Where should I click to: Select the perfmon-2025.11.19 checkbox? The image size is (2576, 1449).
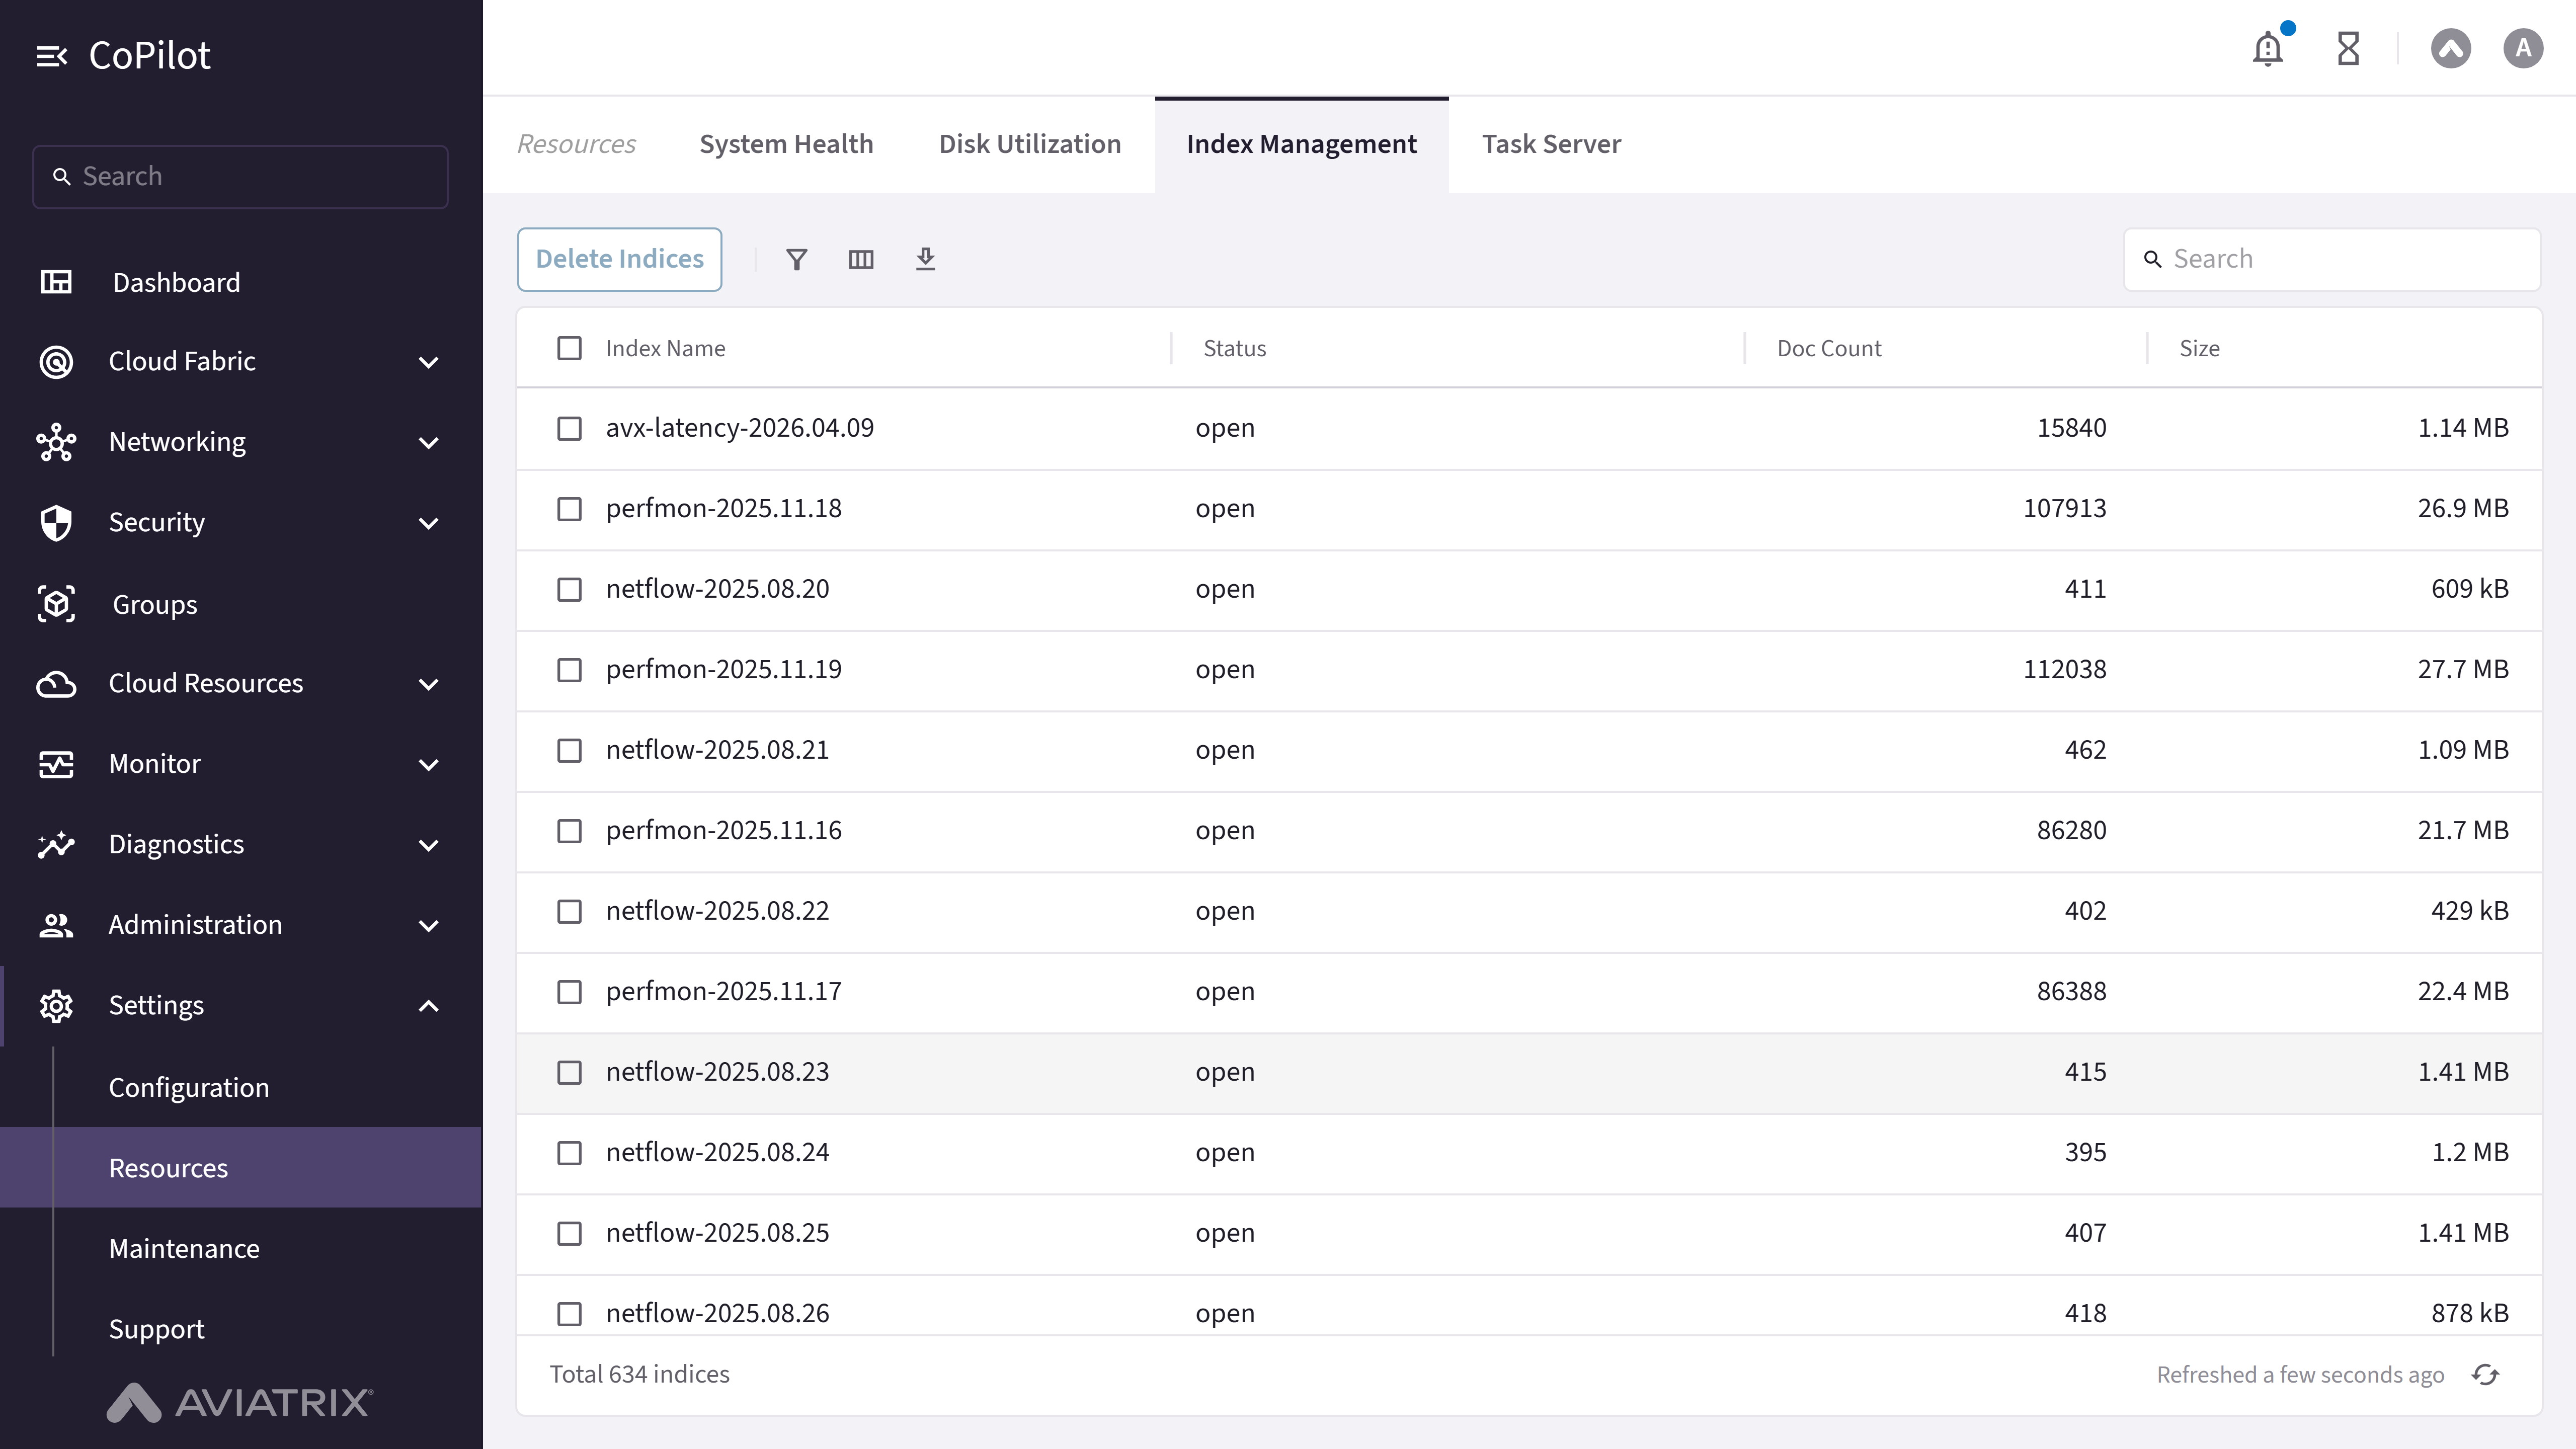[569, 670]
